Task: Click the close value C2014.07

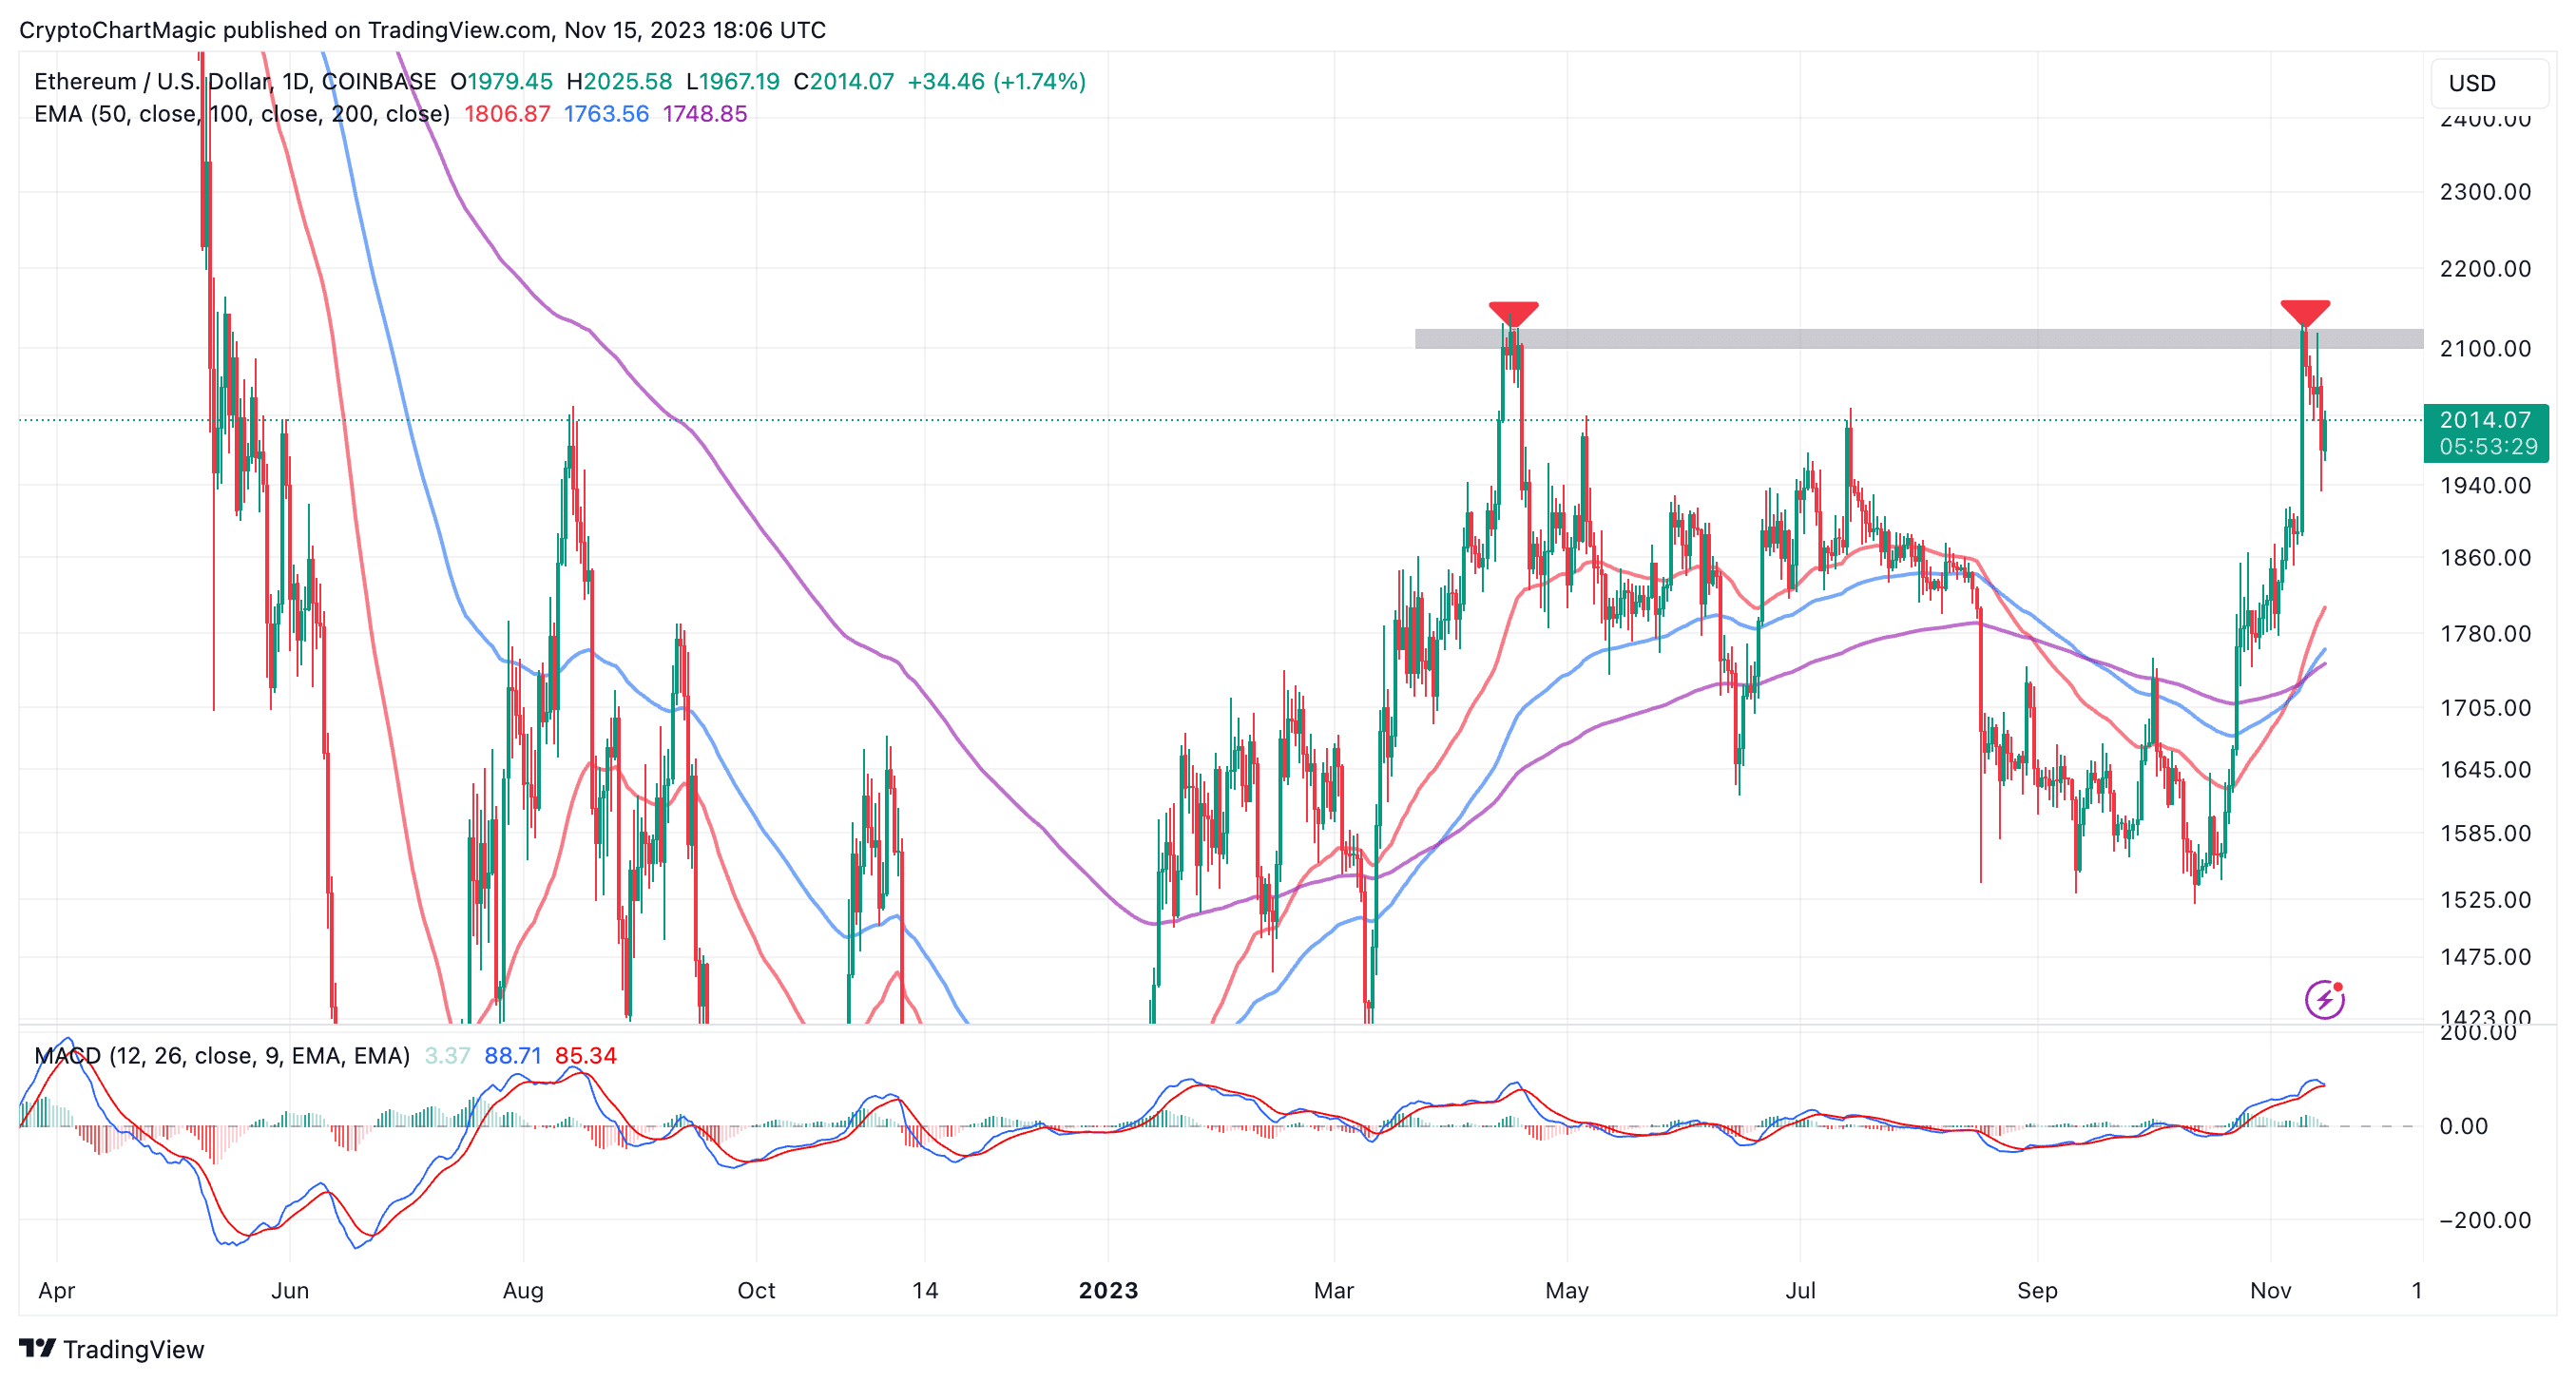Action: point(844,81)
